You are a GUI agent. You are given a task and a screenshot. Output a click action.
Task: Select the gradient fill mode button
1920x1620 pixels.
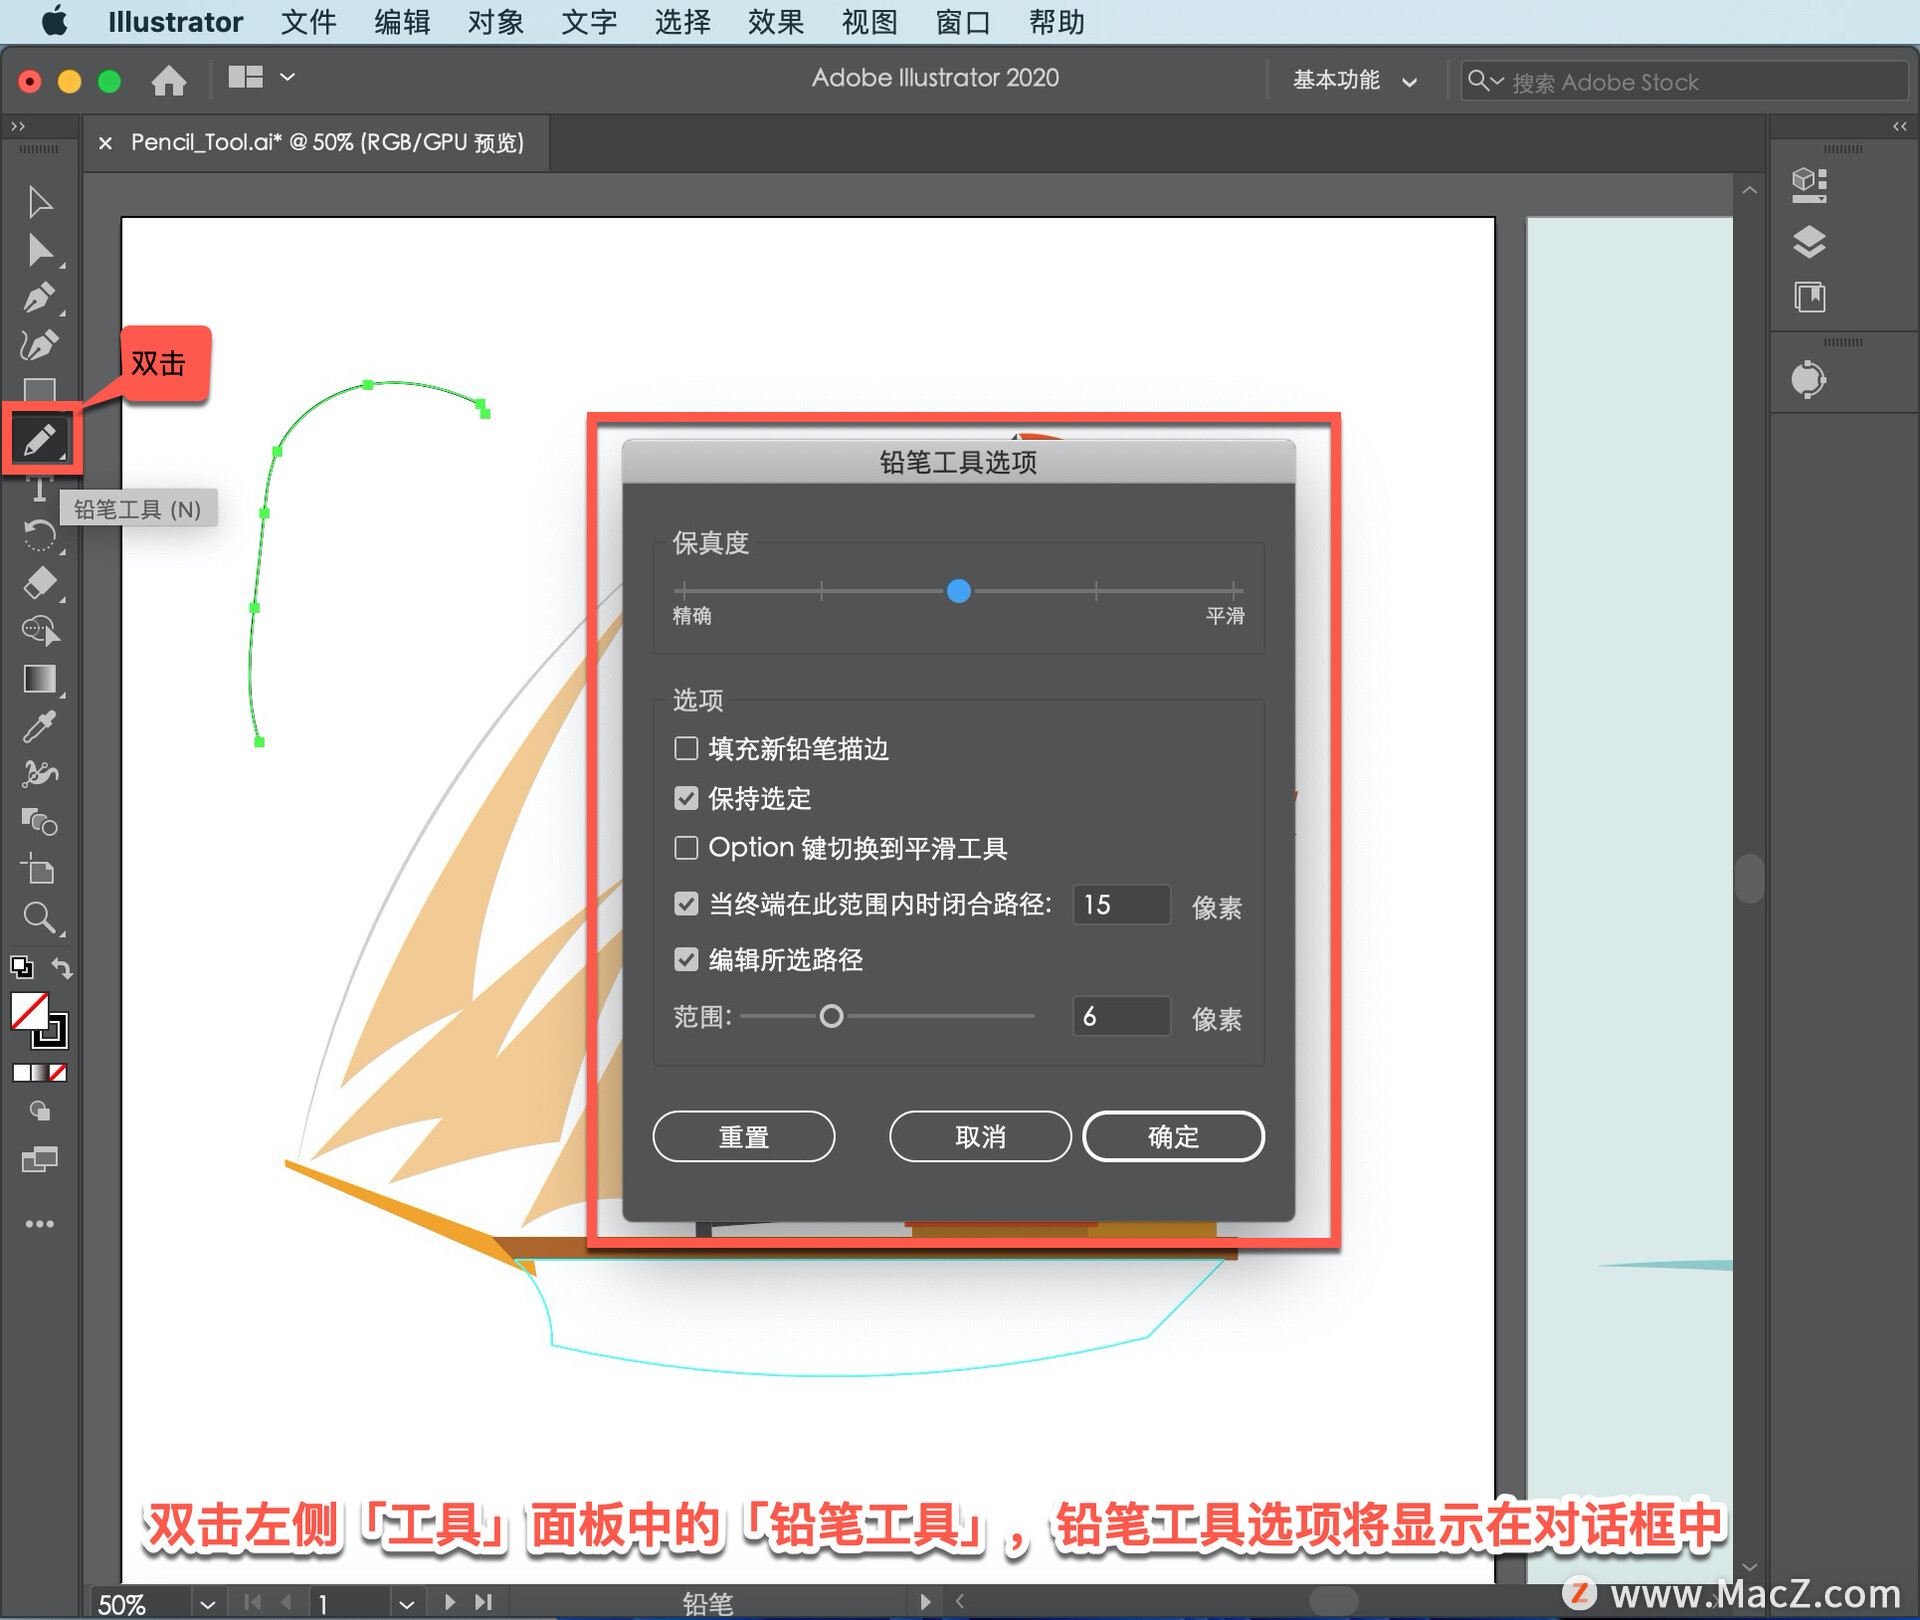40,1073
